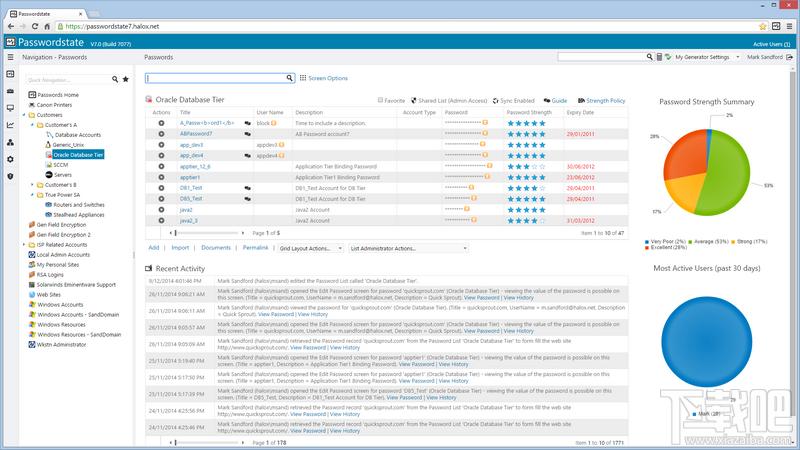Click the Passwordstate browser extension icon
The width and height of the screenshot is (800, 450).
click(x=776, y=26)
